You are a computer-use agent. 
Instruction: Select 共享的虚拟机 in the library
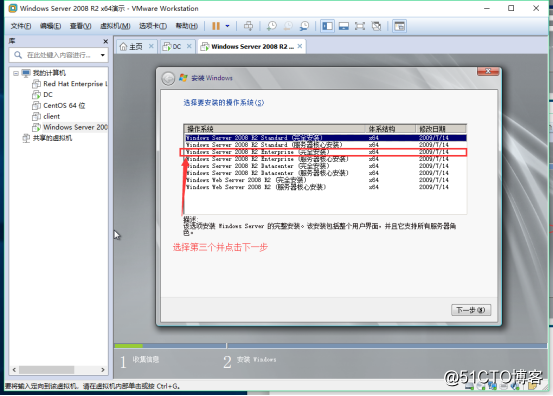point(52,138)
